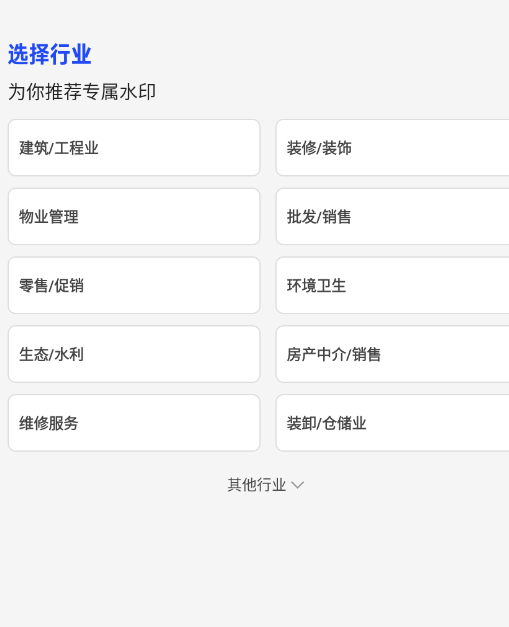Choose the 零售/促销 industry option
Image resolution: width=509 pixels, height=627 pixels.
[134, 285]
